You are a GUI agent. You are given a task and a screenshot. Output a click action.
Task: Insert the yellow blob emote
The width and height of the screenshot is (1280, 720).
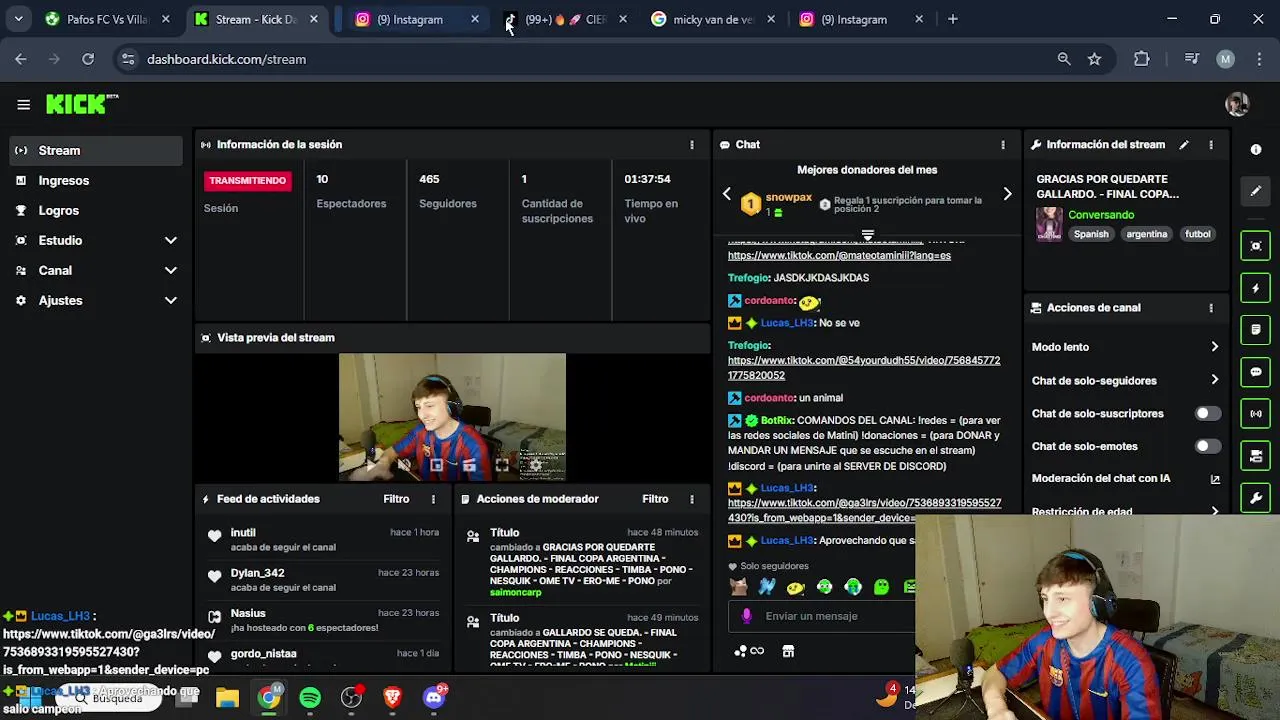[x=796, y=587]
